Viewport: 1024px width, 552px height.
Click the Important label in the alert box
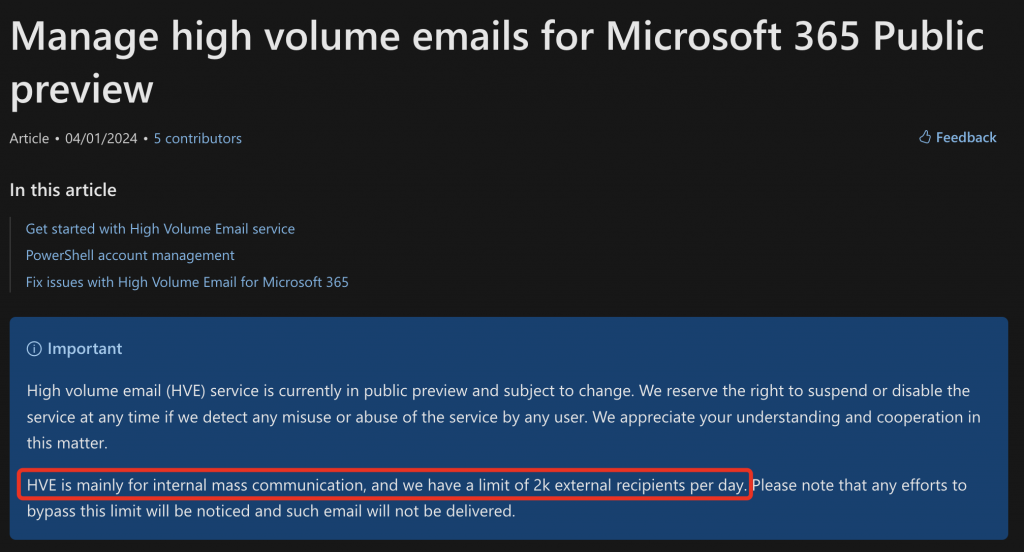click(85, 349)
